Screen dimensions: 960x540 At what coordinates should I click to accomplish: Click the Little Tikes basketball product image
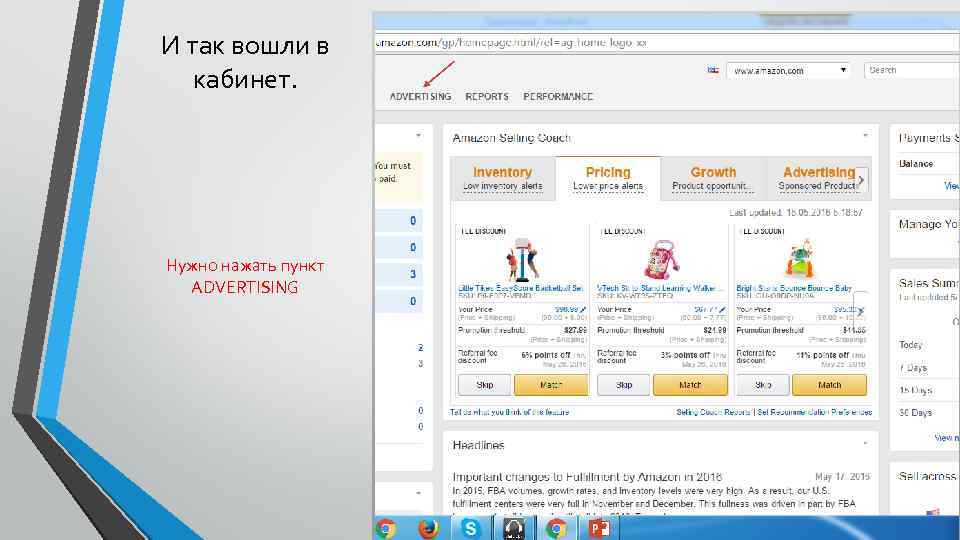[x=522, y=260]
